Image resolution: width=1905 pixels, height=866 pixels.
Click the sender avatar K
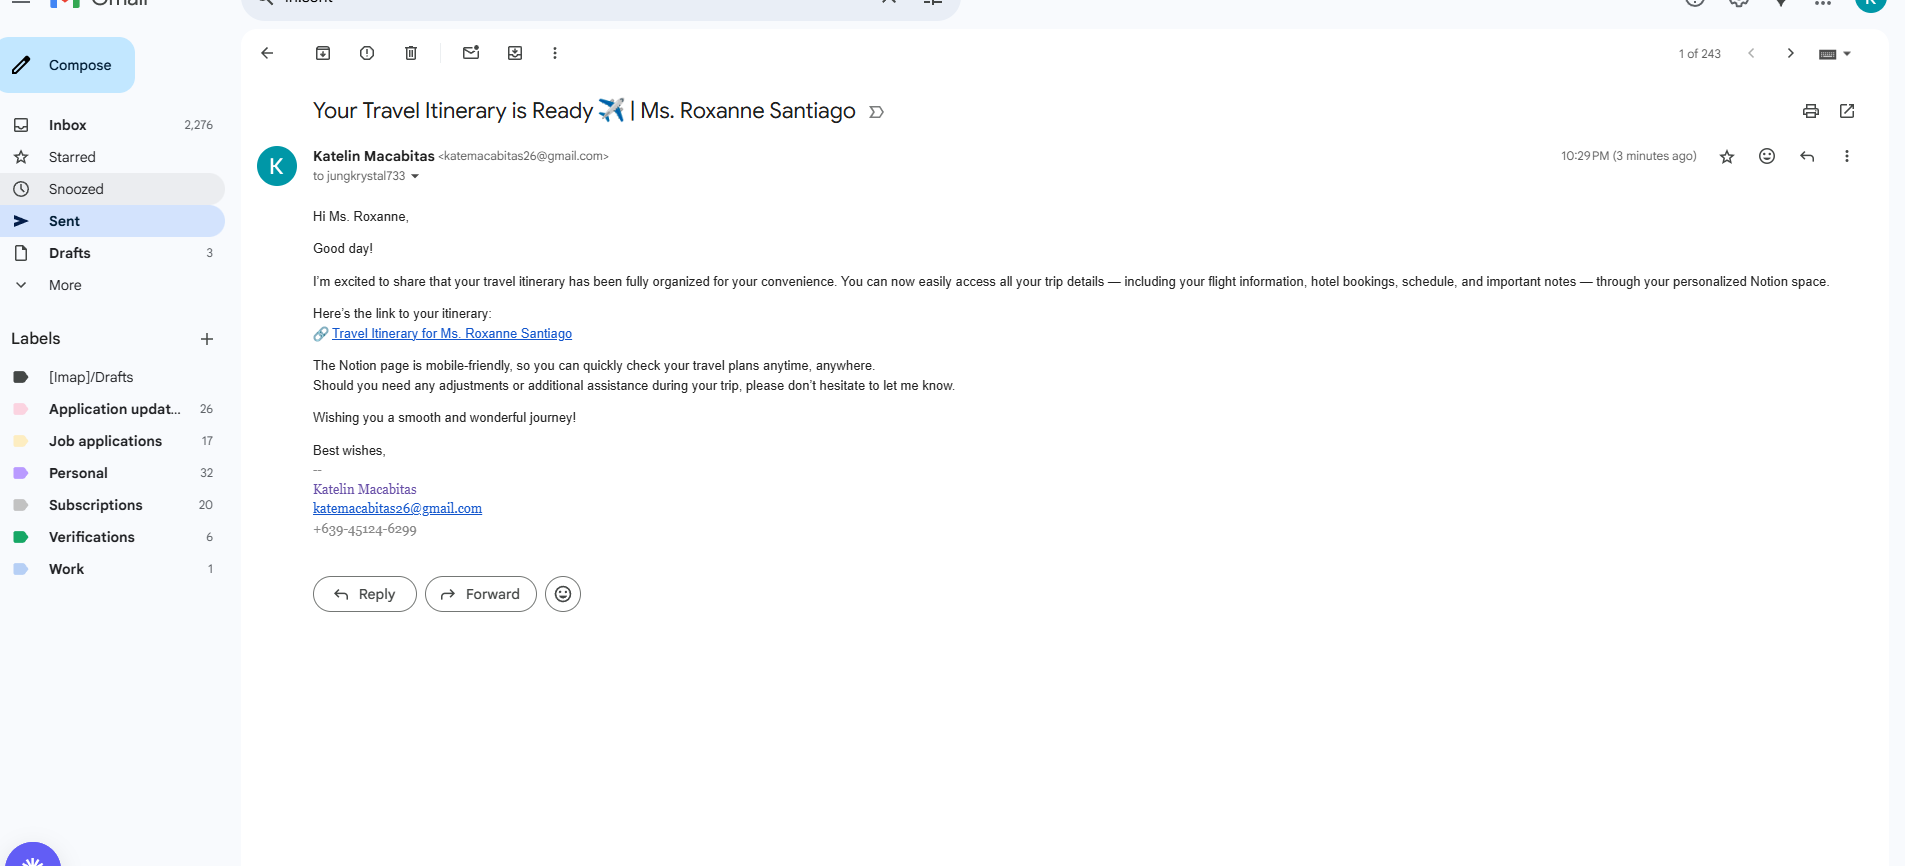[277, 166]
